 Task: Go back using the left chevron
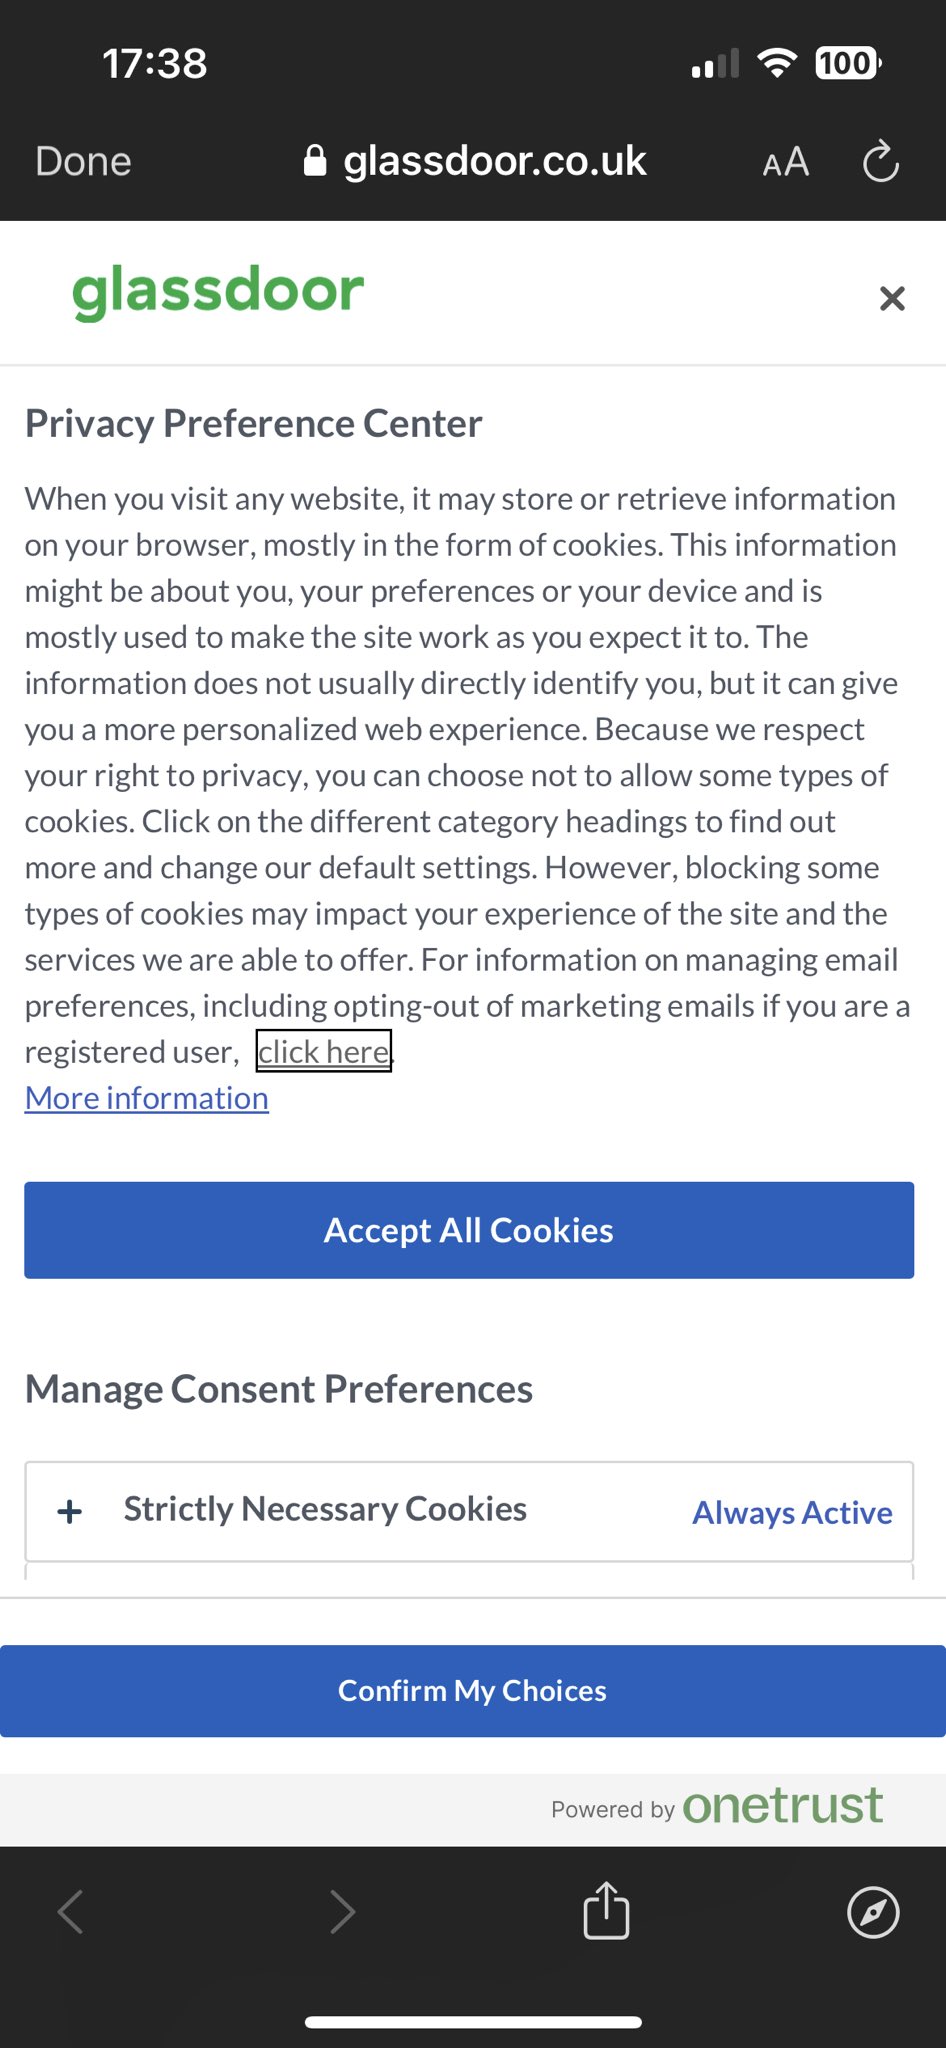coord(70,1912)
